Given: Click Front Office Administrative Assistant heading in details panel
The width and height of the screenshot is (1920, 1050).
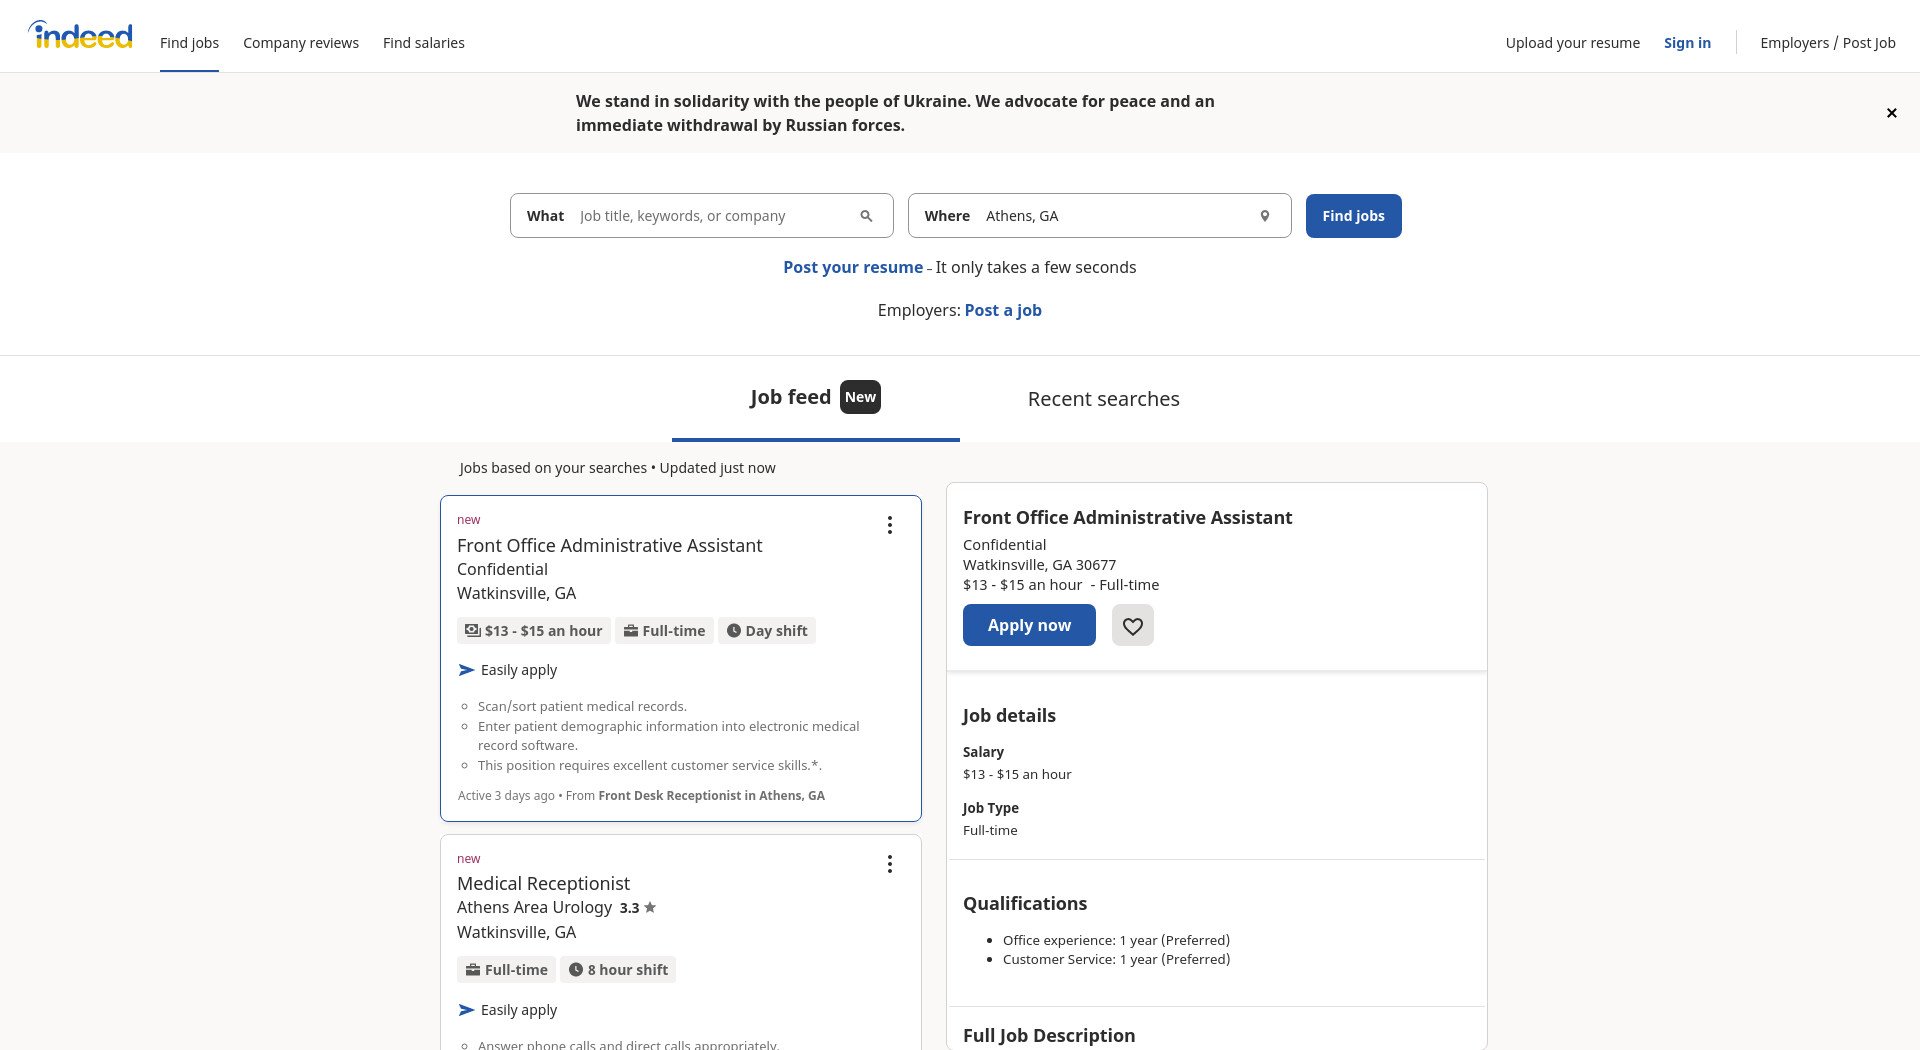Looking at the screenshot, I should coord(1127,517).
